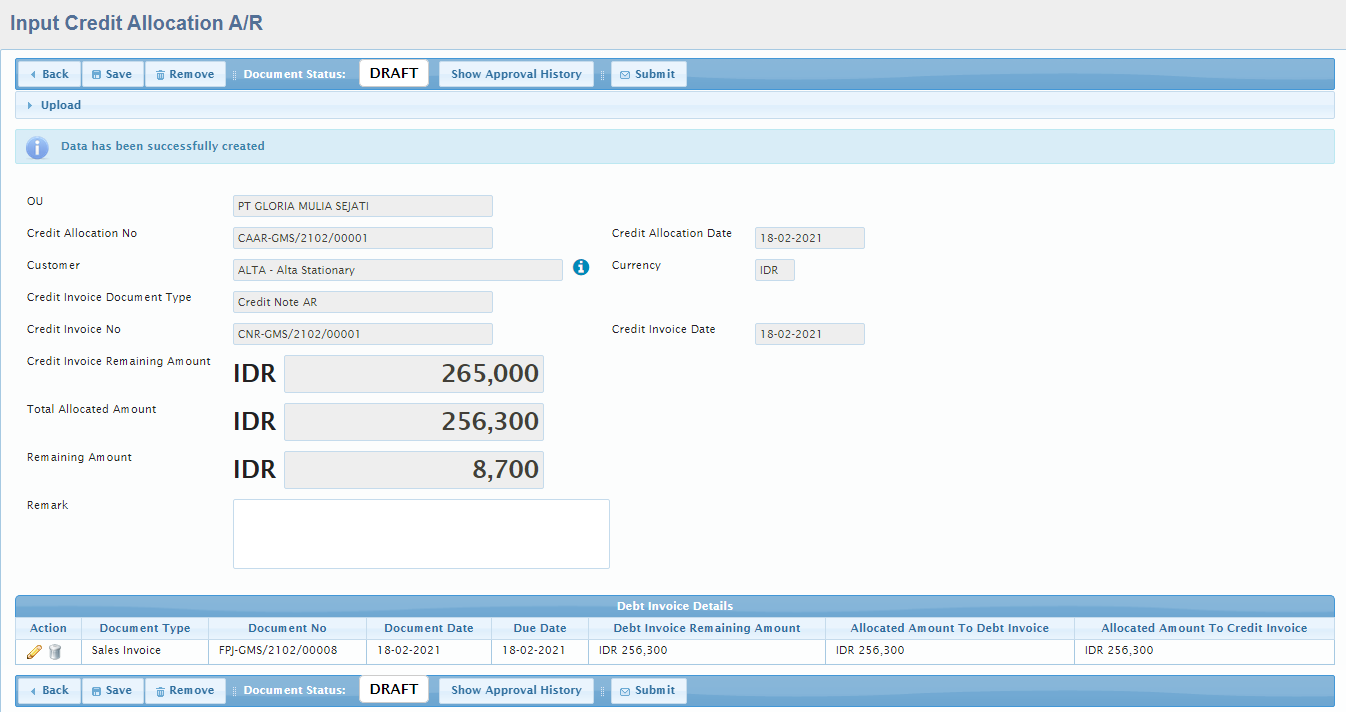Select the OU field PT GLORIA MULIA SEJATI
Image resolution: width=1346 pixels, height=712 pixels.
pyautogui.click(x=363, y=206)
